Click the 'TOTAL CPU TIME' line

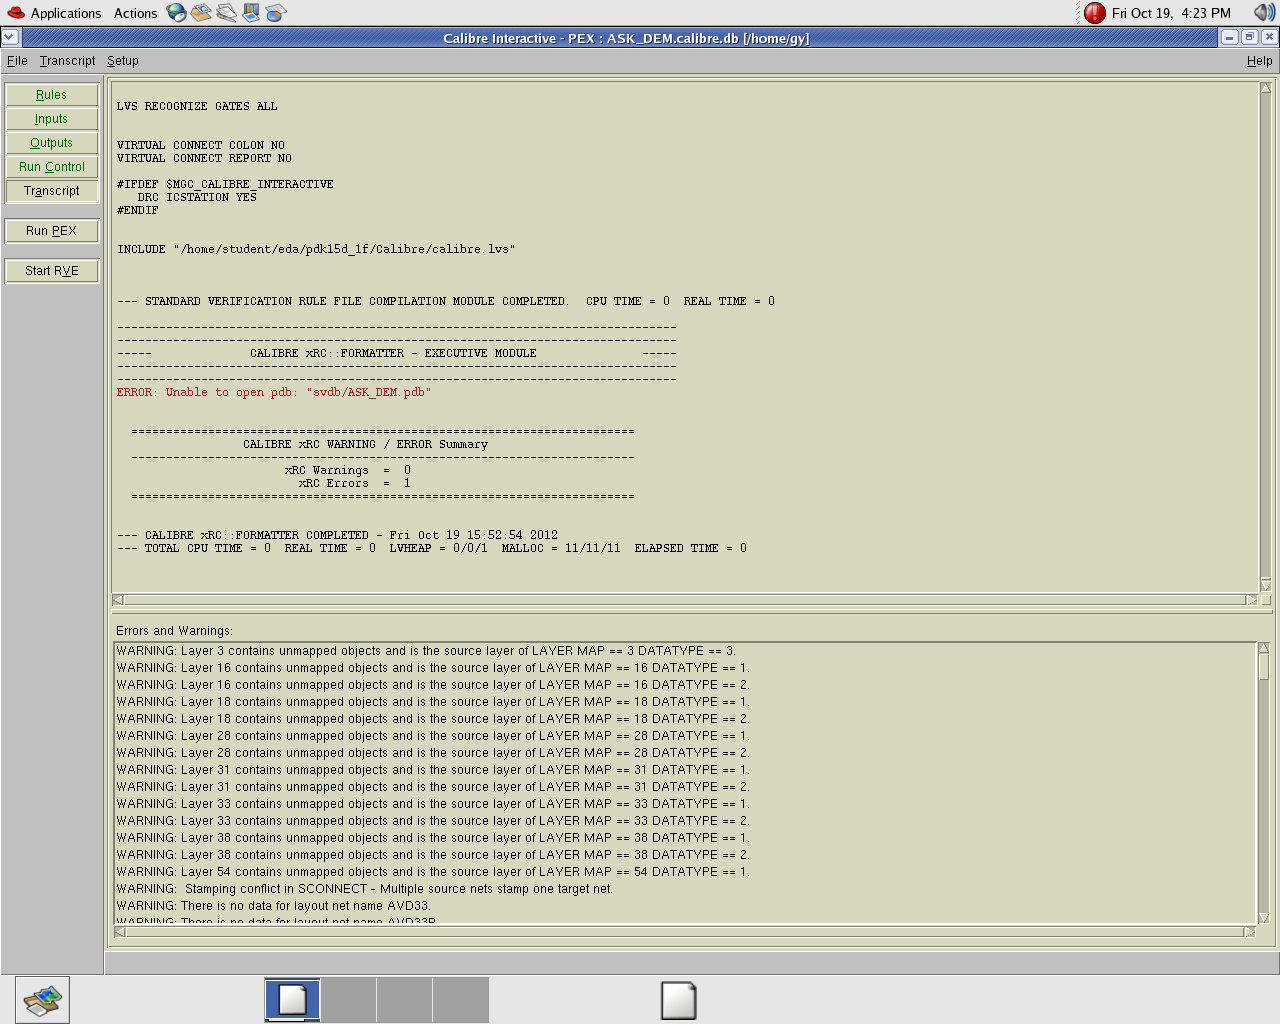point(432,549)
